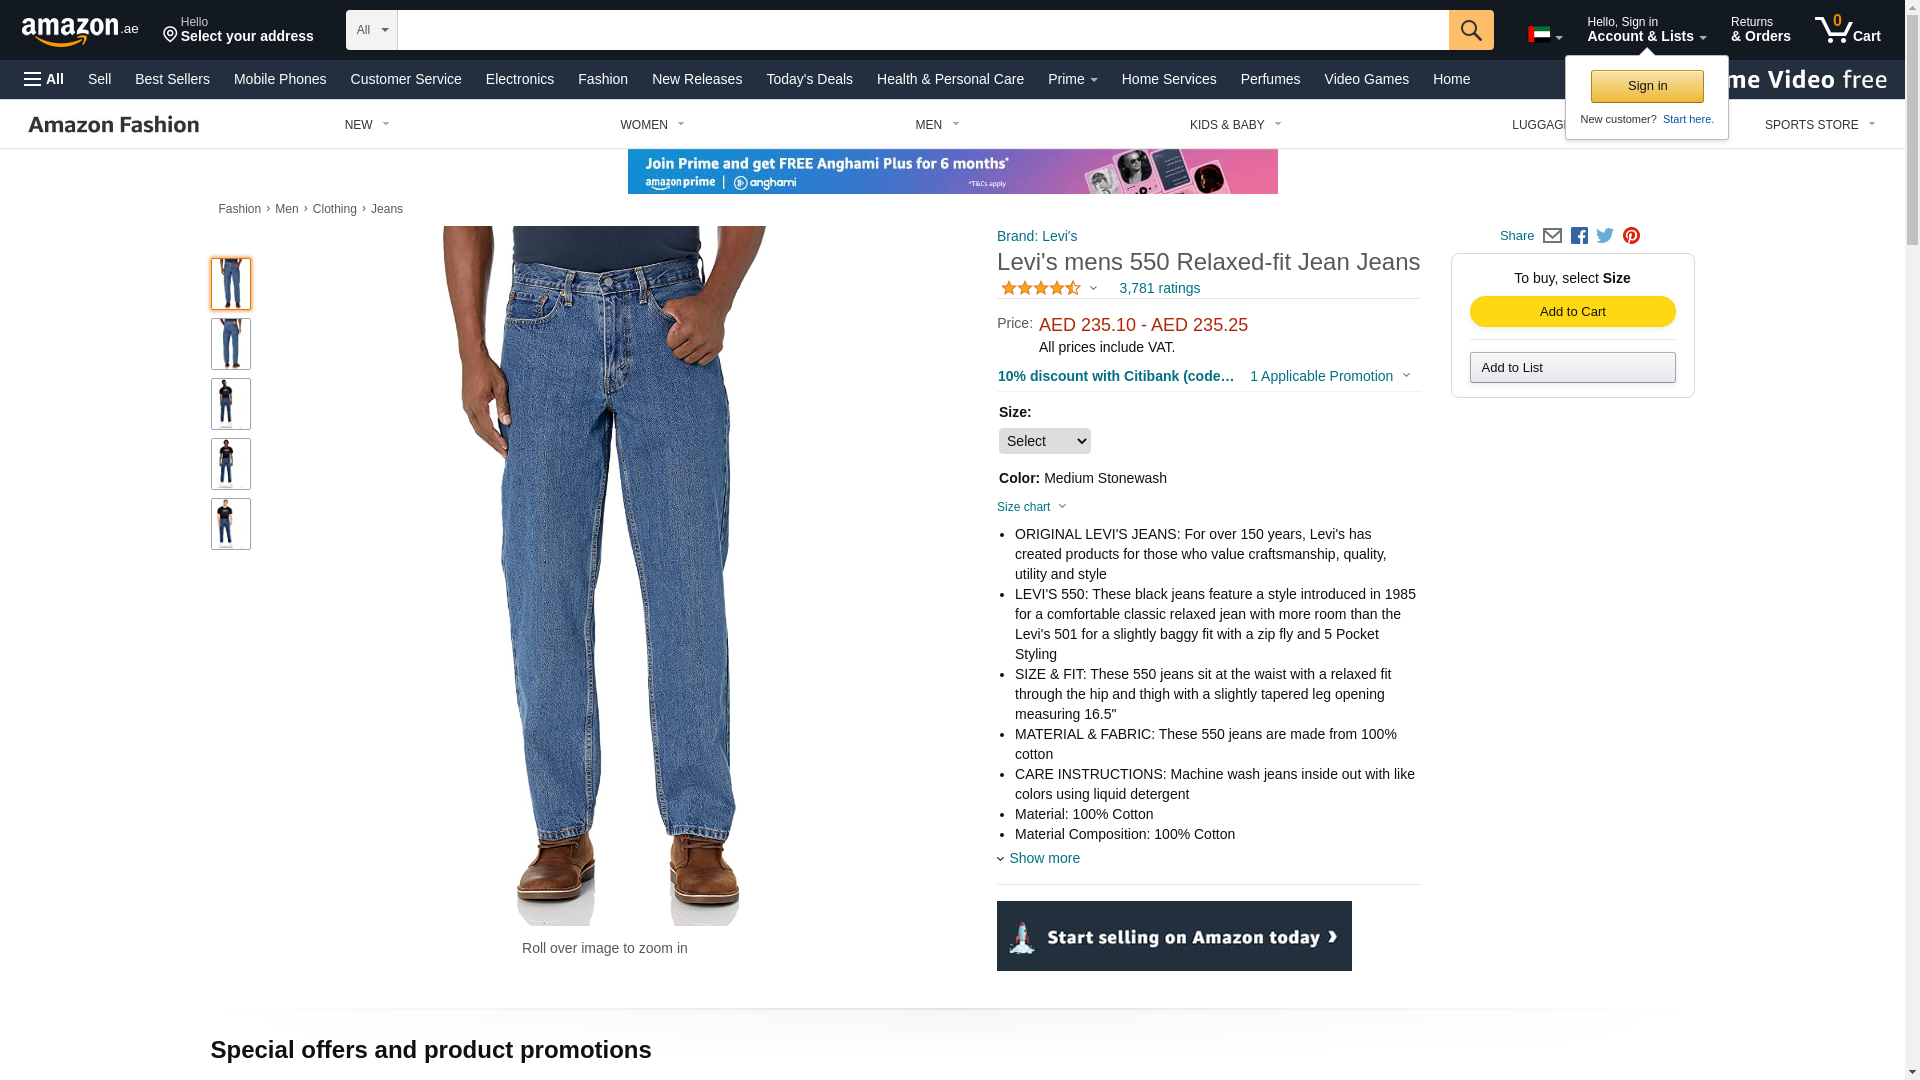Open the Size select dropdown
The image size is (1920, 1080).
(x=1044, y=441)
